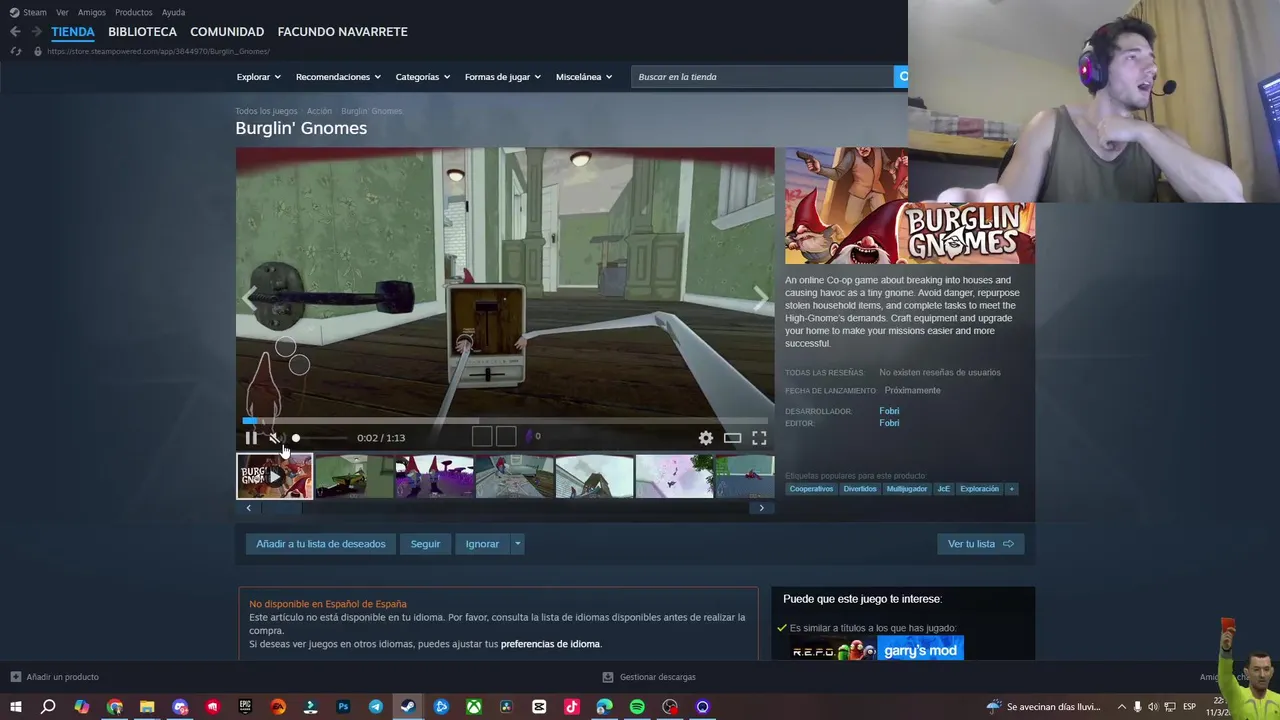Toggle theater mode for the trailer

pos(733,438)
